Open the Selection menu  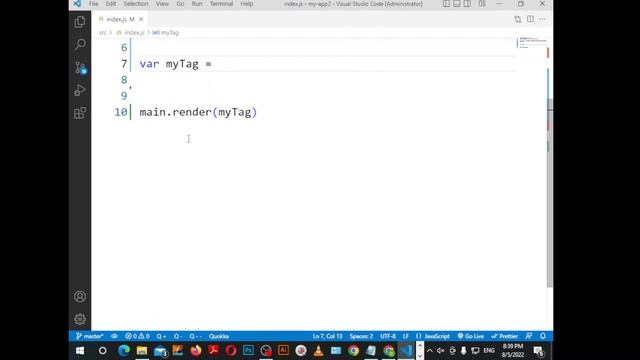pos(136,4)
